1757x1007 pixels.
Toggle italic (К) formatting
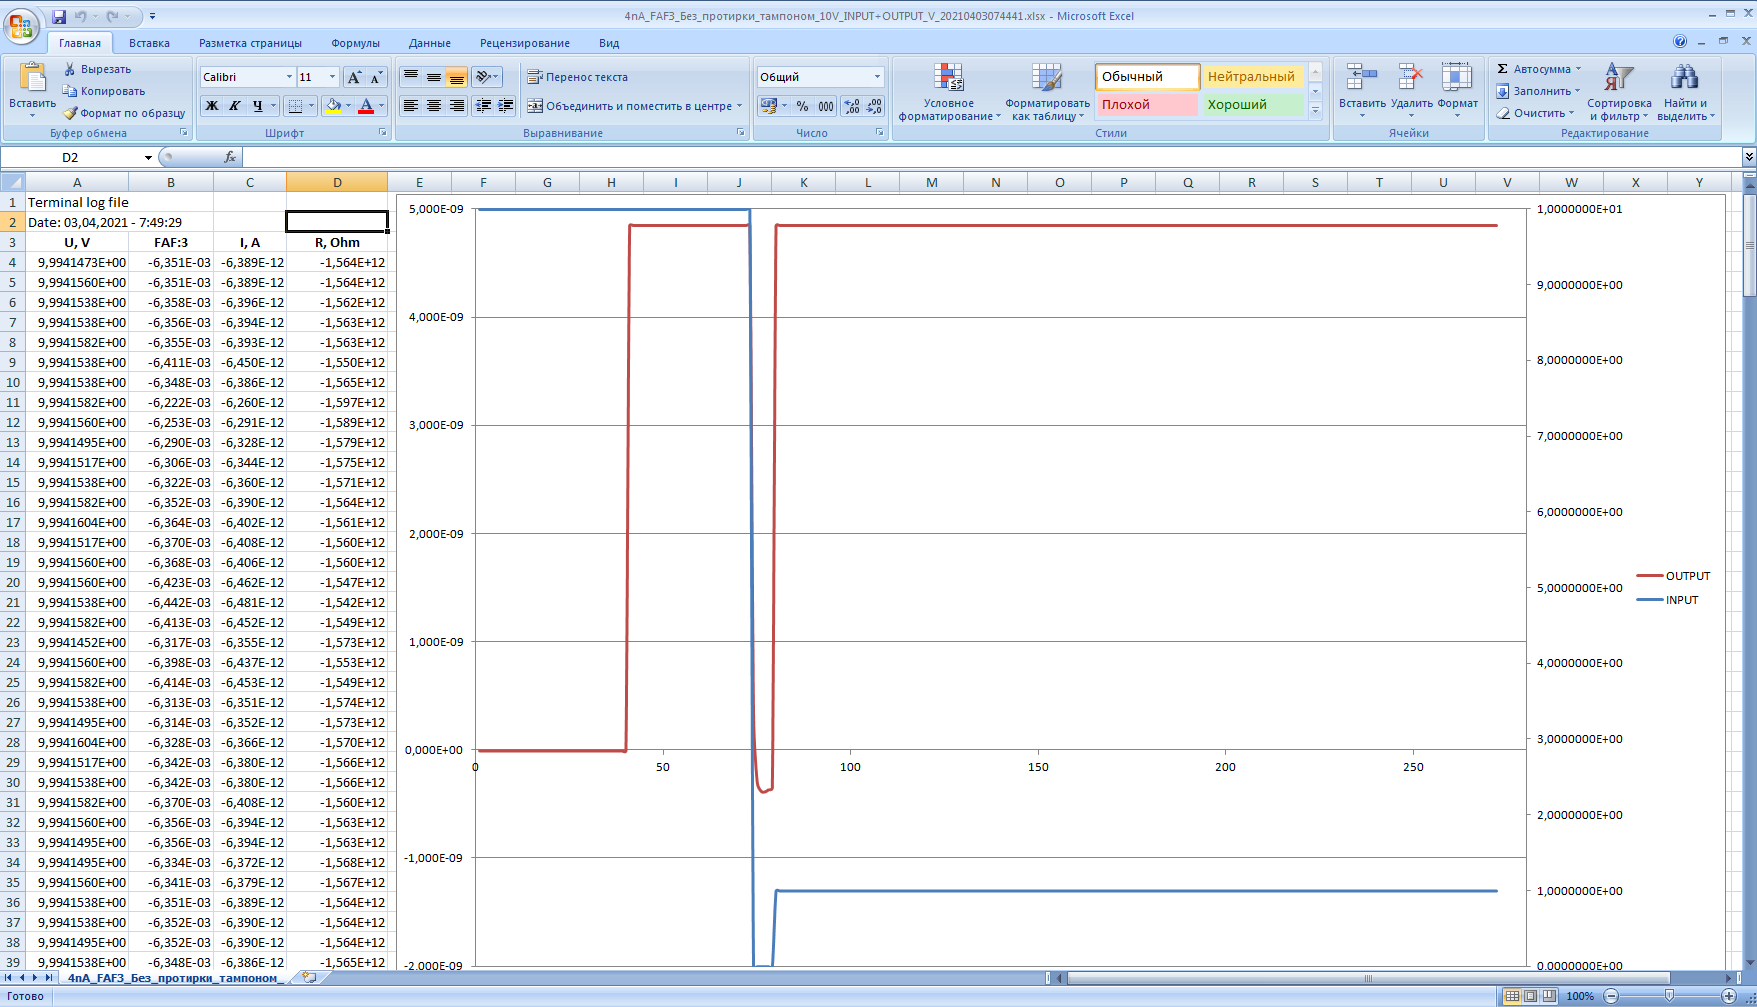234,106
